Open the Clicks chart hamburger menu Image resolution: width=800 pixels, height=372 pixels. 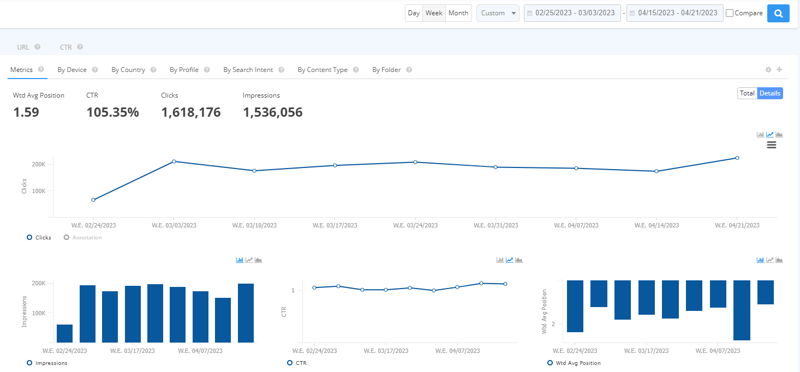click(x=771, y=145)
